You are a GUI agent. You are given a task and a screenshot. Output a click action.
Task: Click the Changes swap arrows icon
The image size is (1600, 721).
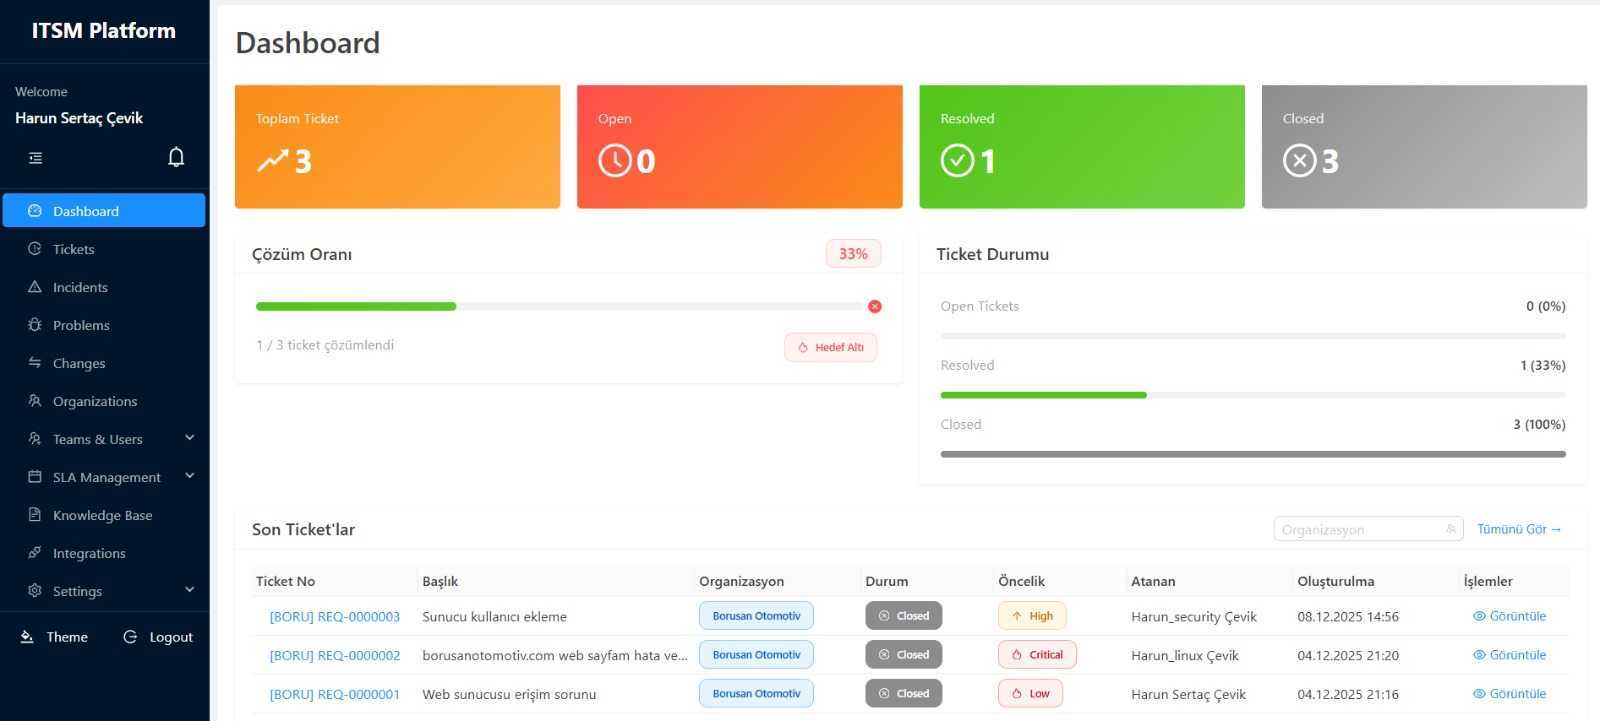35,363
